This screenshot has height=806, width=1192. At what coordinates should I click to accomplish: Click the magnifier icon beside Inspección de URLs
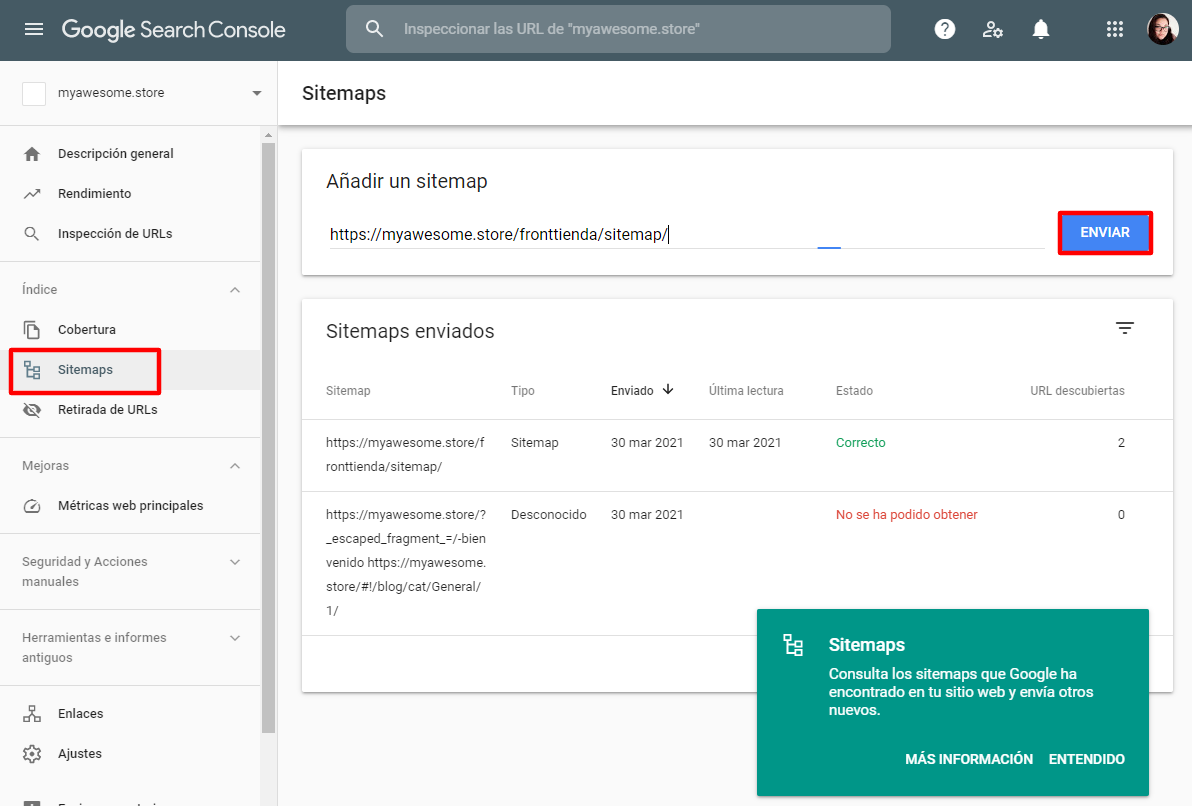(32, 233)
